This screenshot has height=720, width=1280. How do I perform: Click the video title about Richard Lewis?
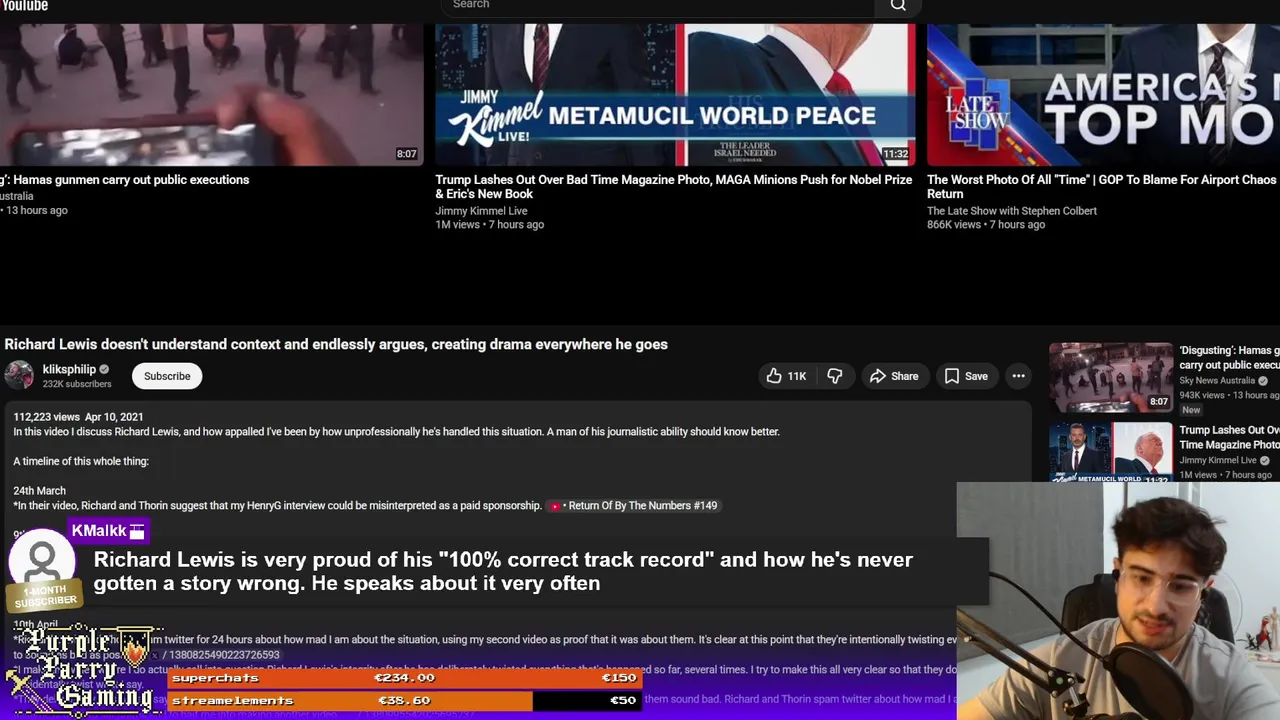[x=336, y=344]
